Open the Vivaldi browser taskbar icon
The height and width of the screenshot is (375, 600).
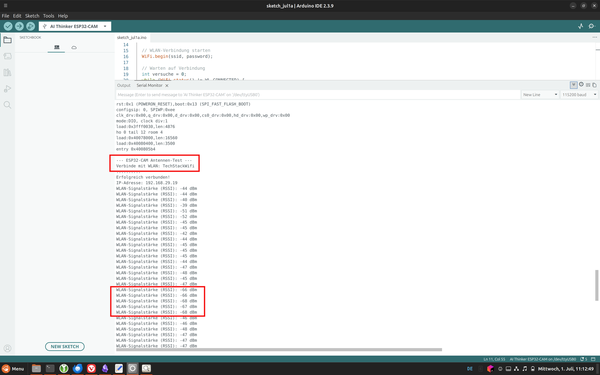pyautogui.click(x=91, y=368)
